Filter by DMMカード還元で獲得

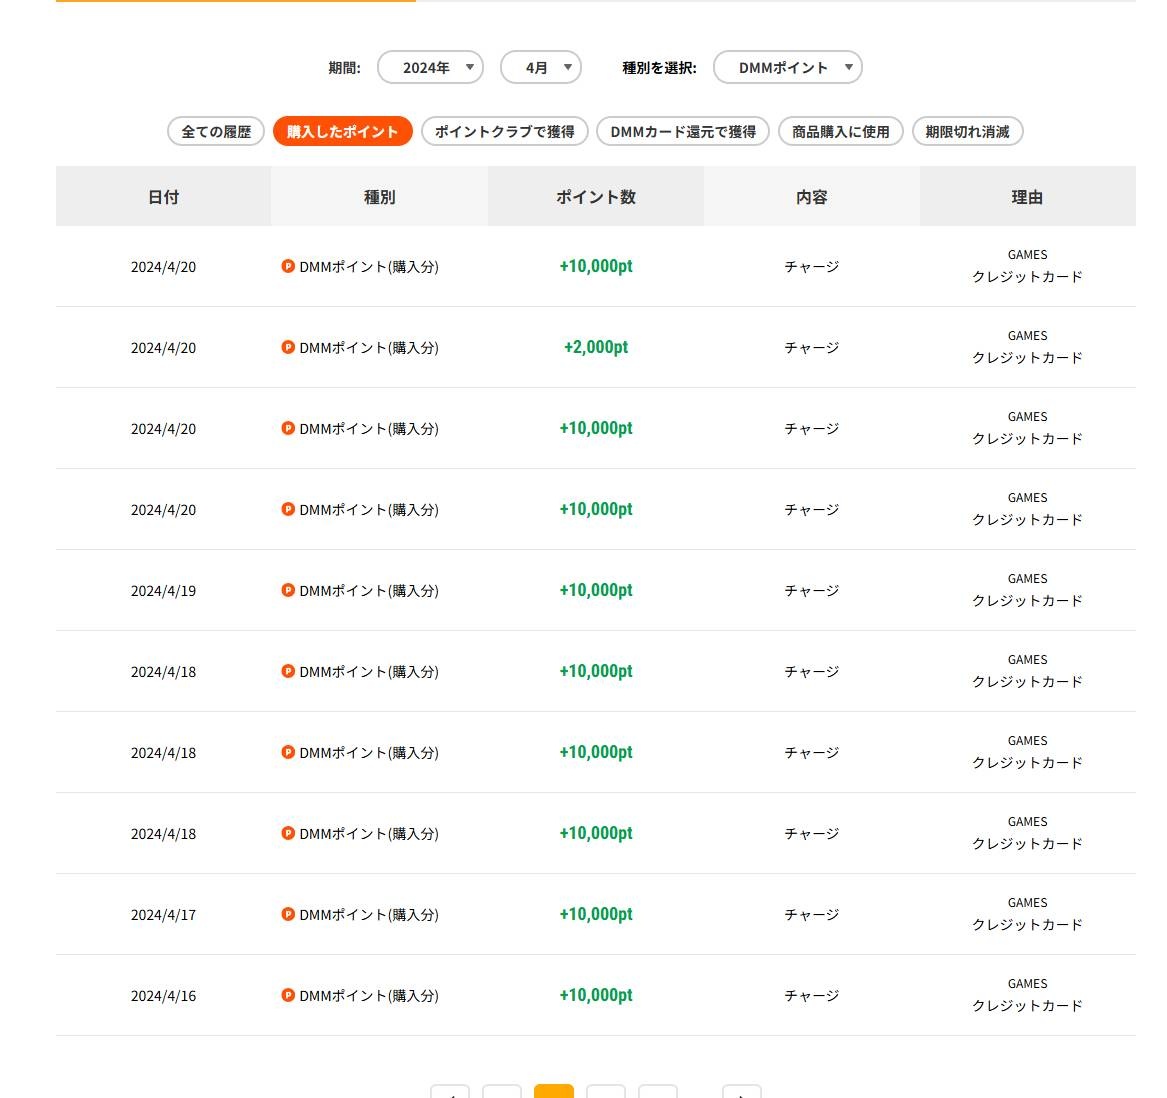683,132
